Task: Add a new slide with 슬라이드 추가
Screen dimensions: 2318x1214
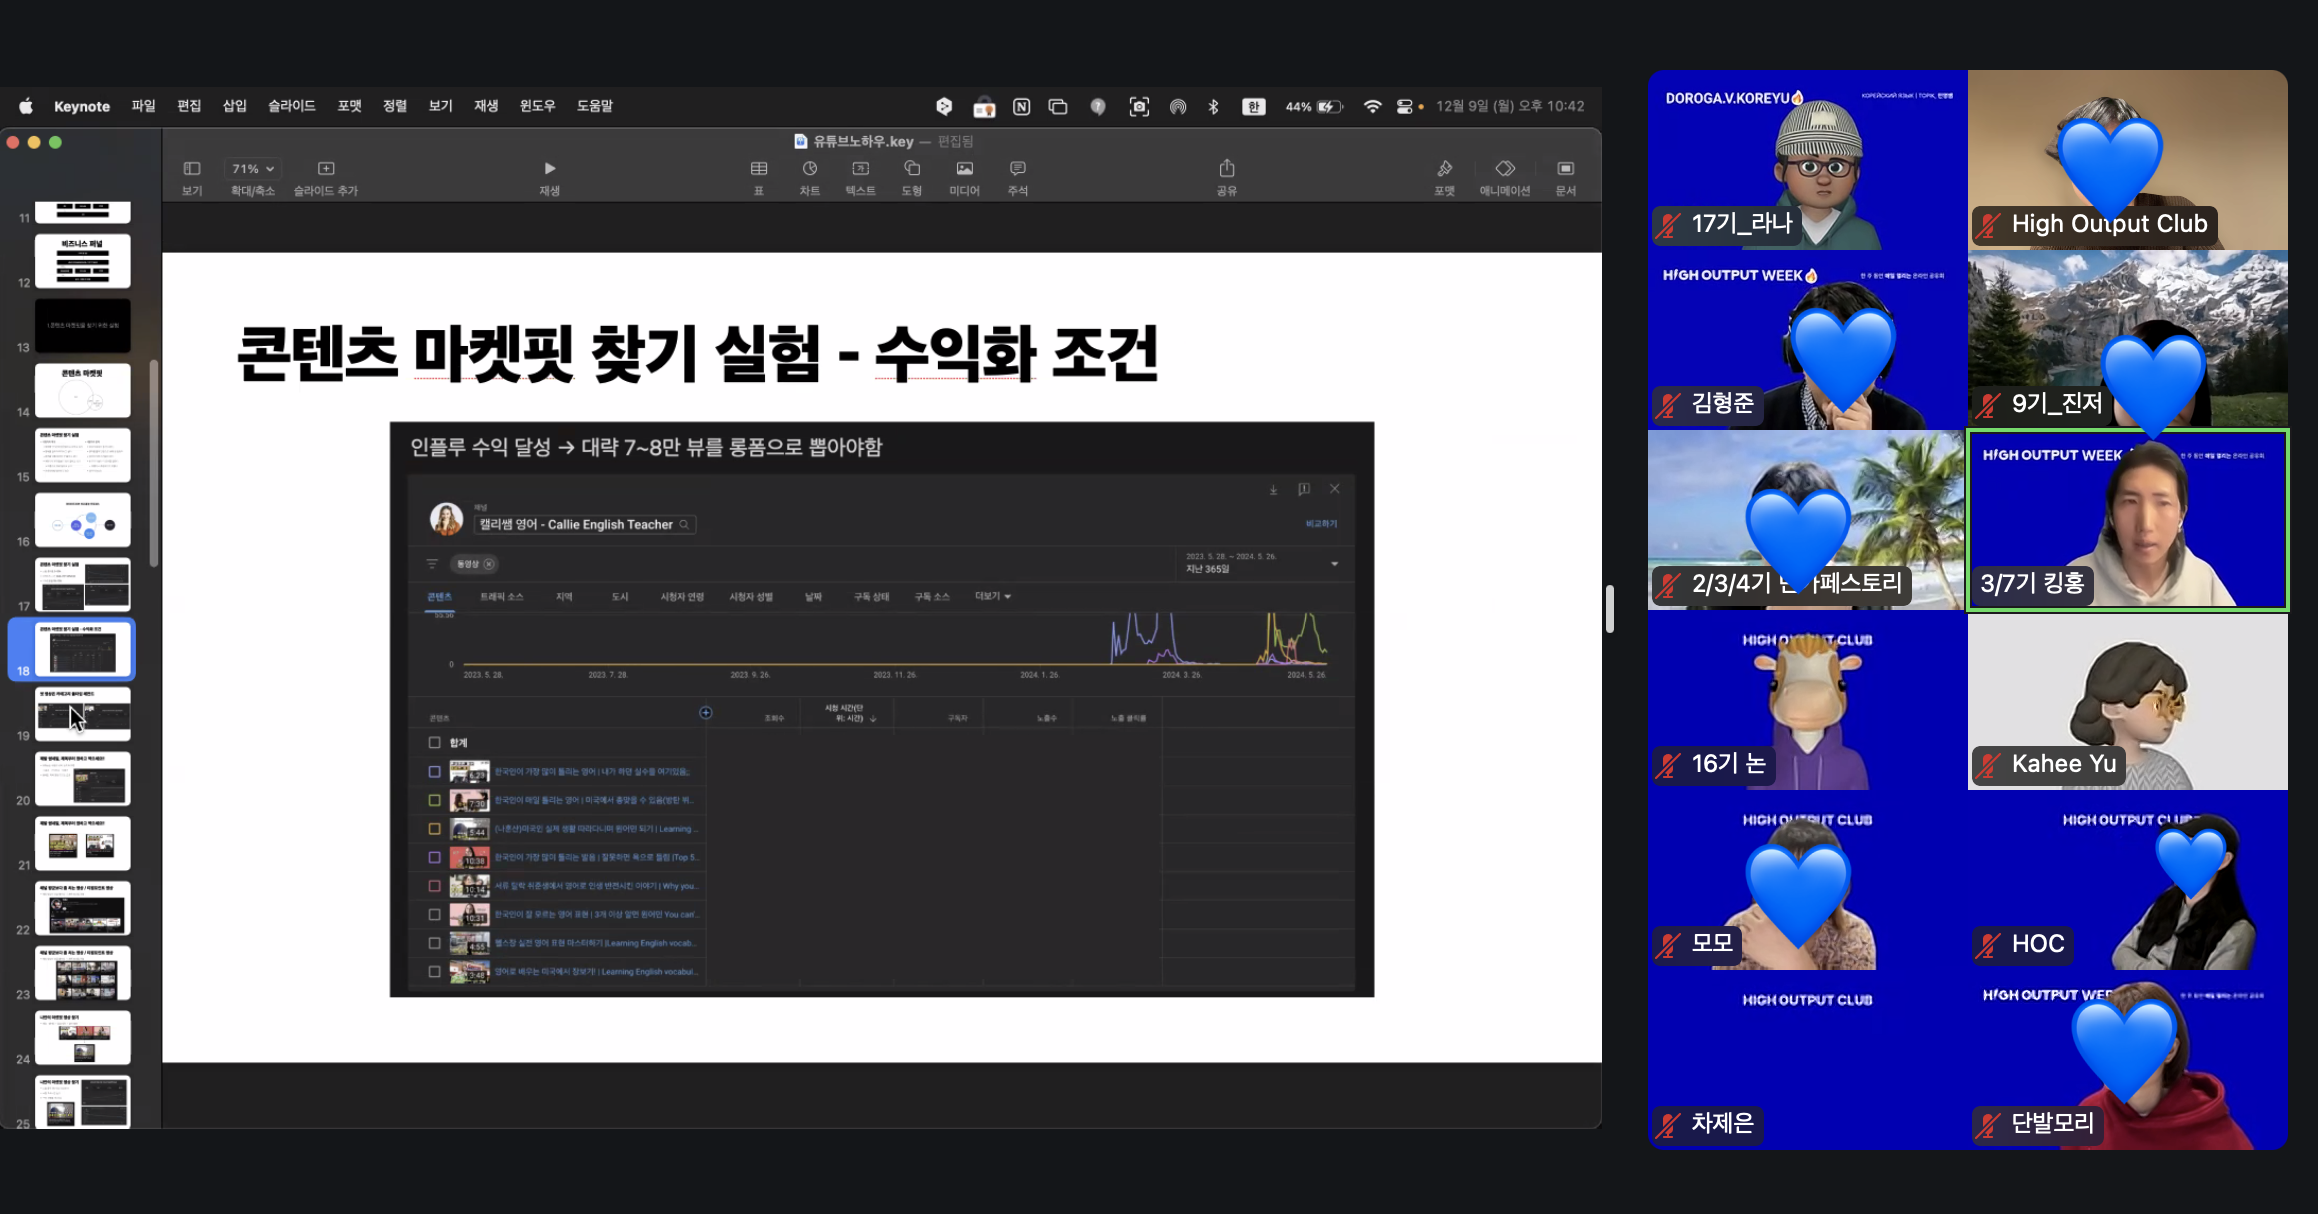Action: [326, 176]
